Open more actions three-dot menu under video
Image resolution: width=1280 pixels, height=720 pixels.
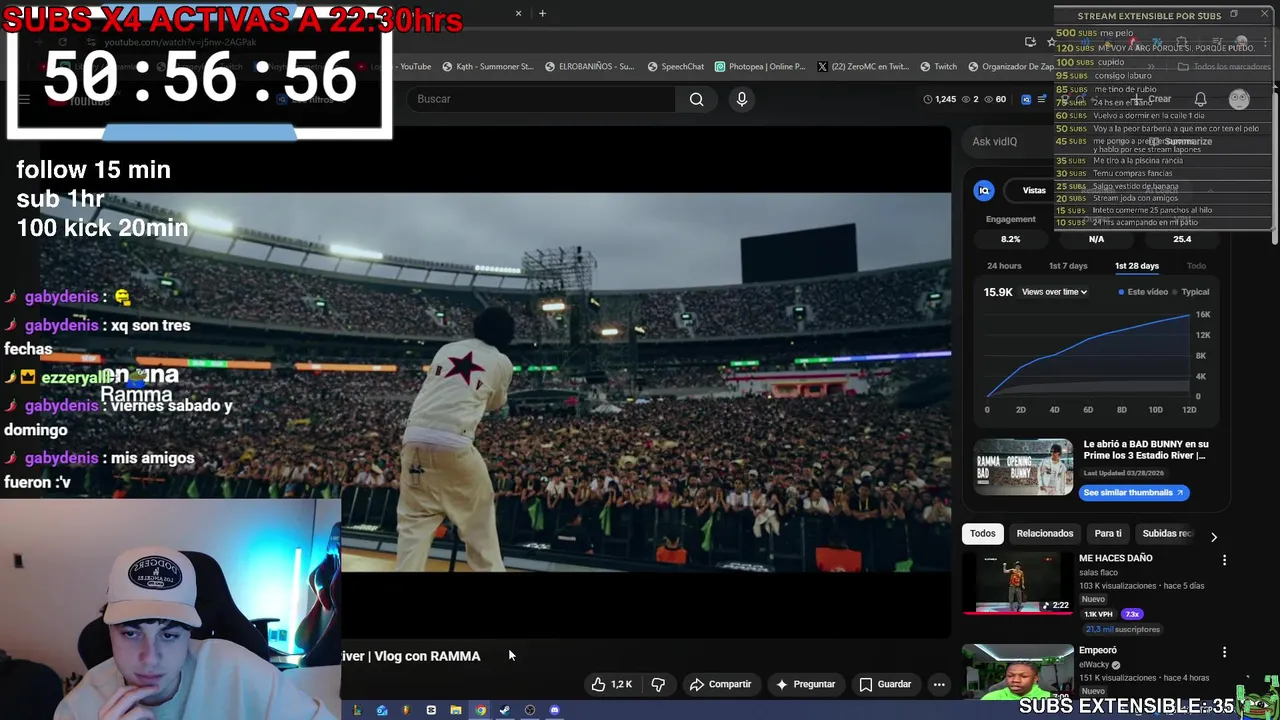click(x=939, y=684)
